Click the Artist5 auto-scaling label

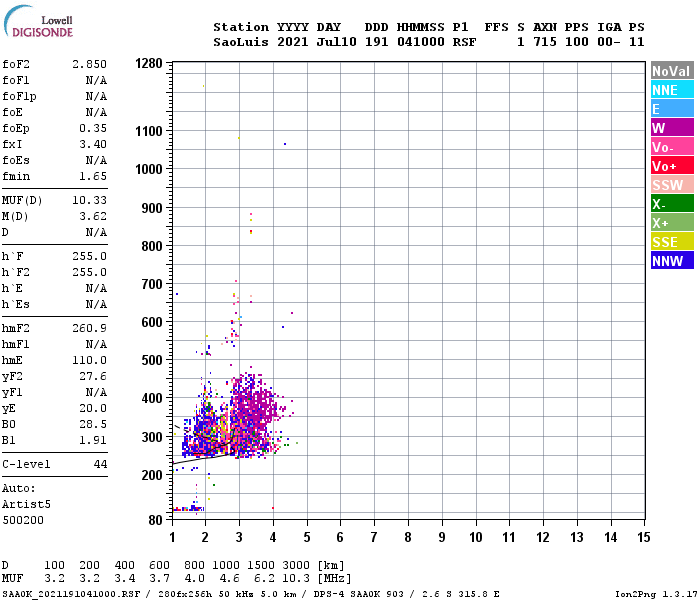[x=26, y=504]
